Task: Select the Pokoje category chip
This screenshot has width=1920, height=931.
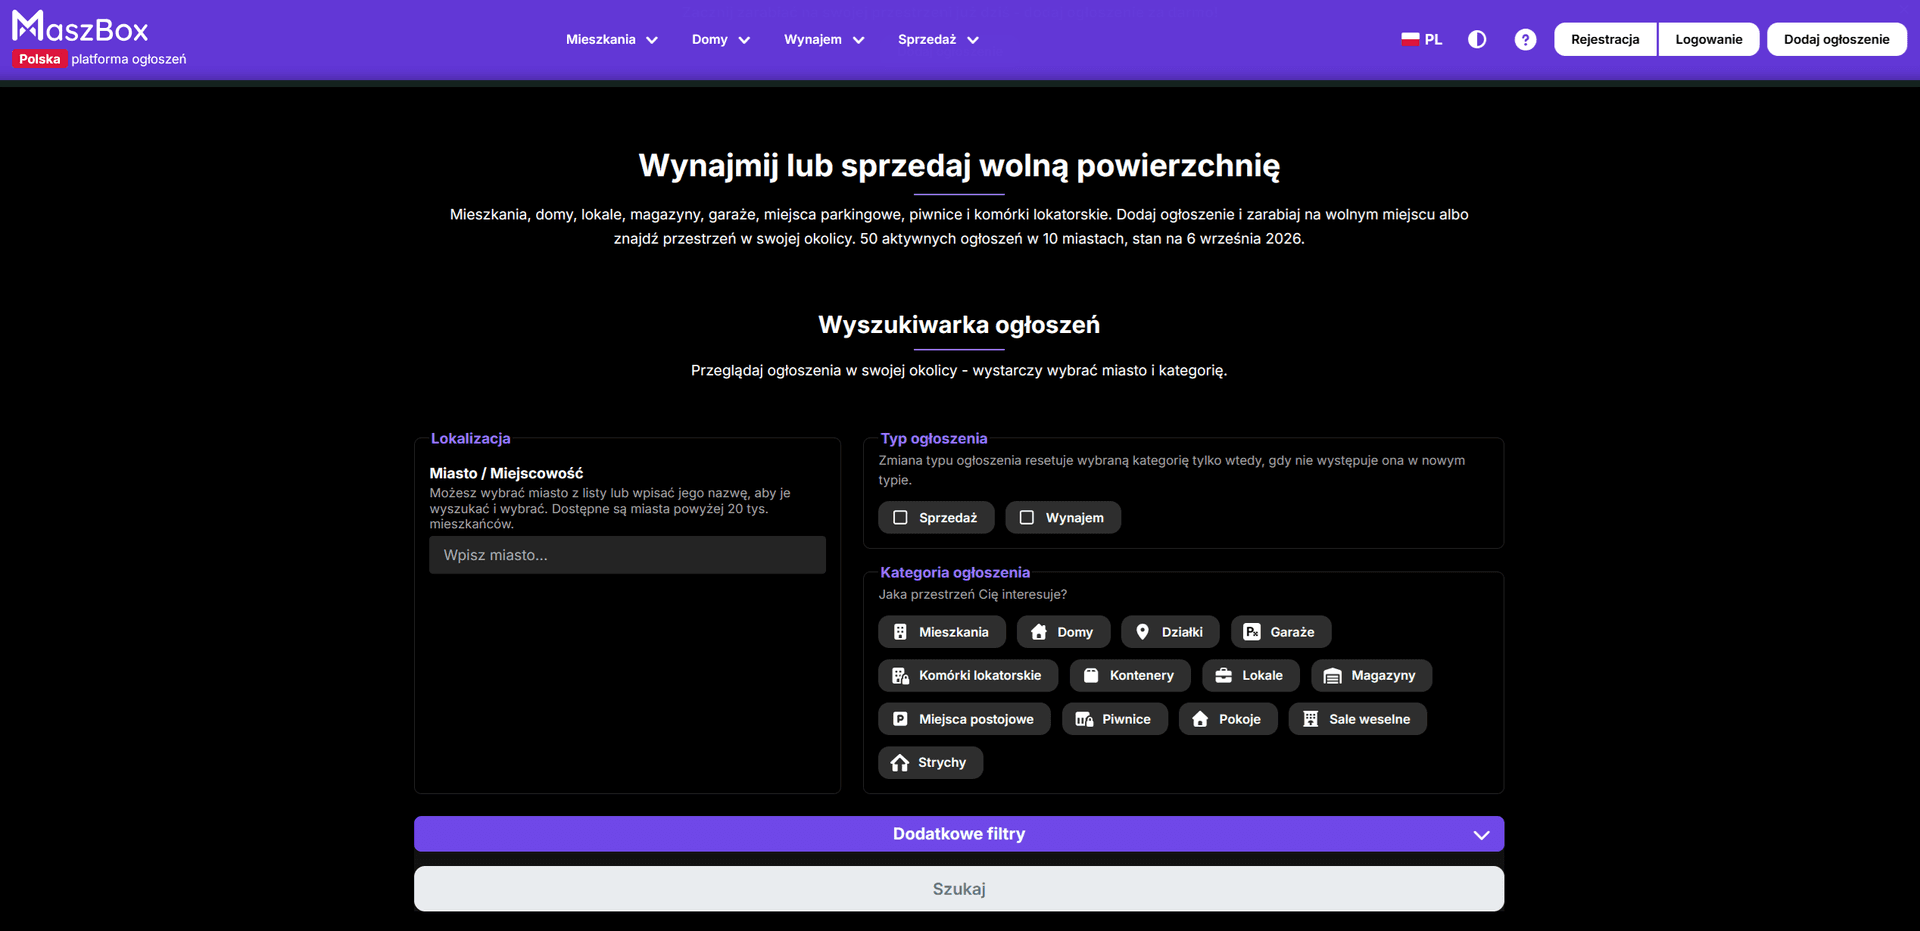Action: 1228,719
